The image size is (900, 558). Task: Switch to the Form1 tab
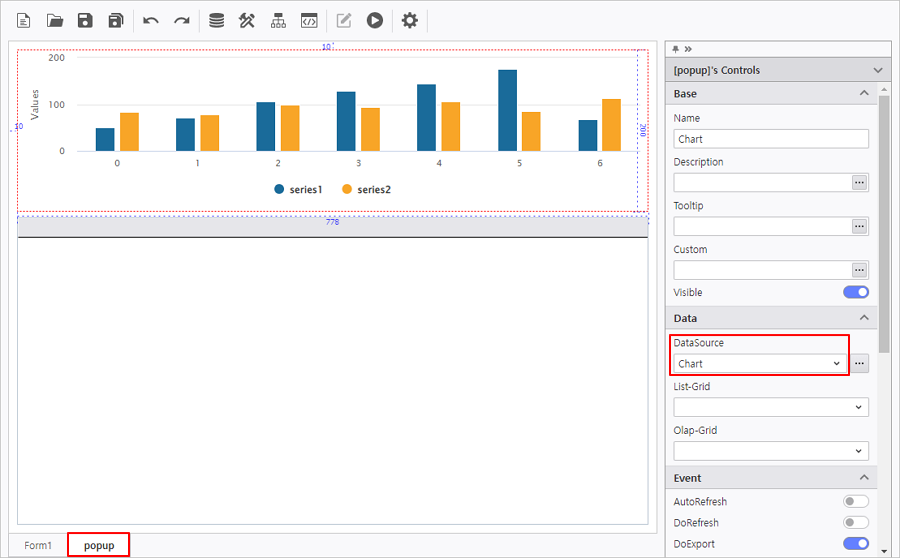click(x=38, y=545)
